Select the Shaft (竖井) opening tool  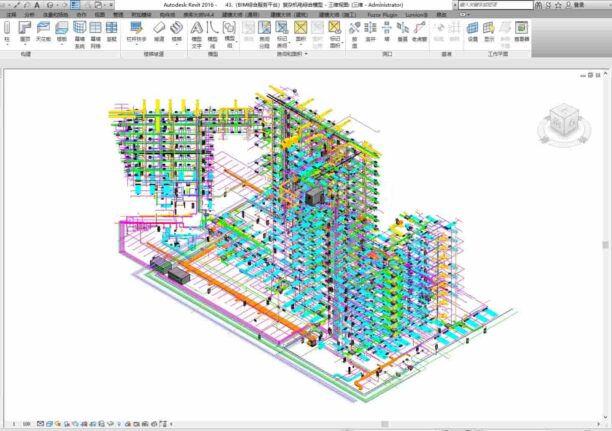[370, 31]
